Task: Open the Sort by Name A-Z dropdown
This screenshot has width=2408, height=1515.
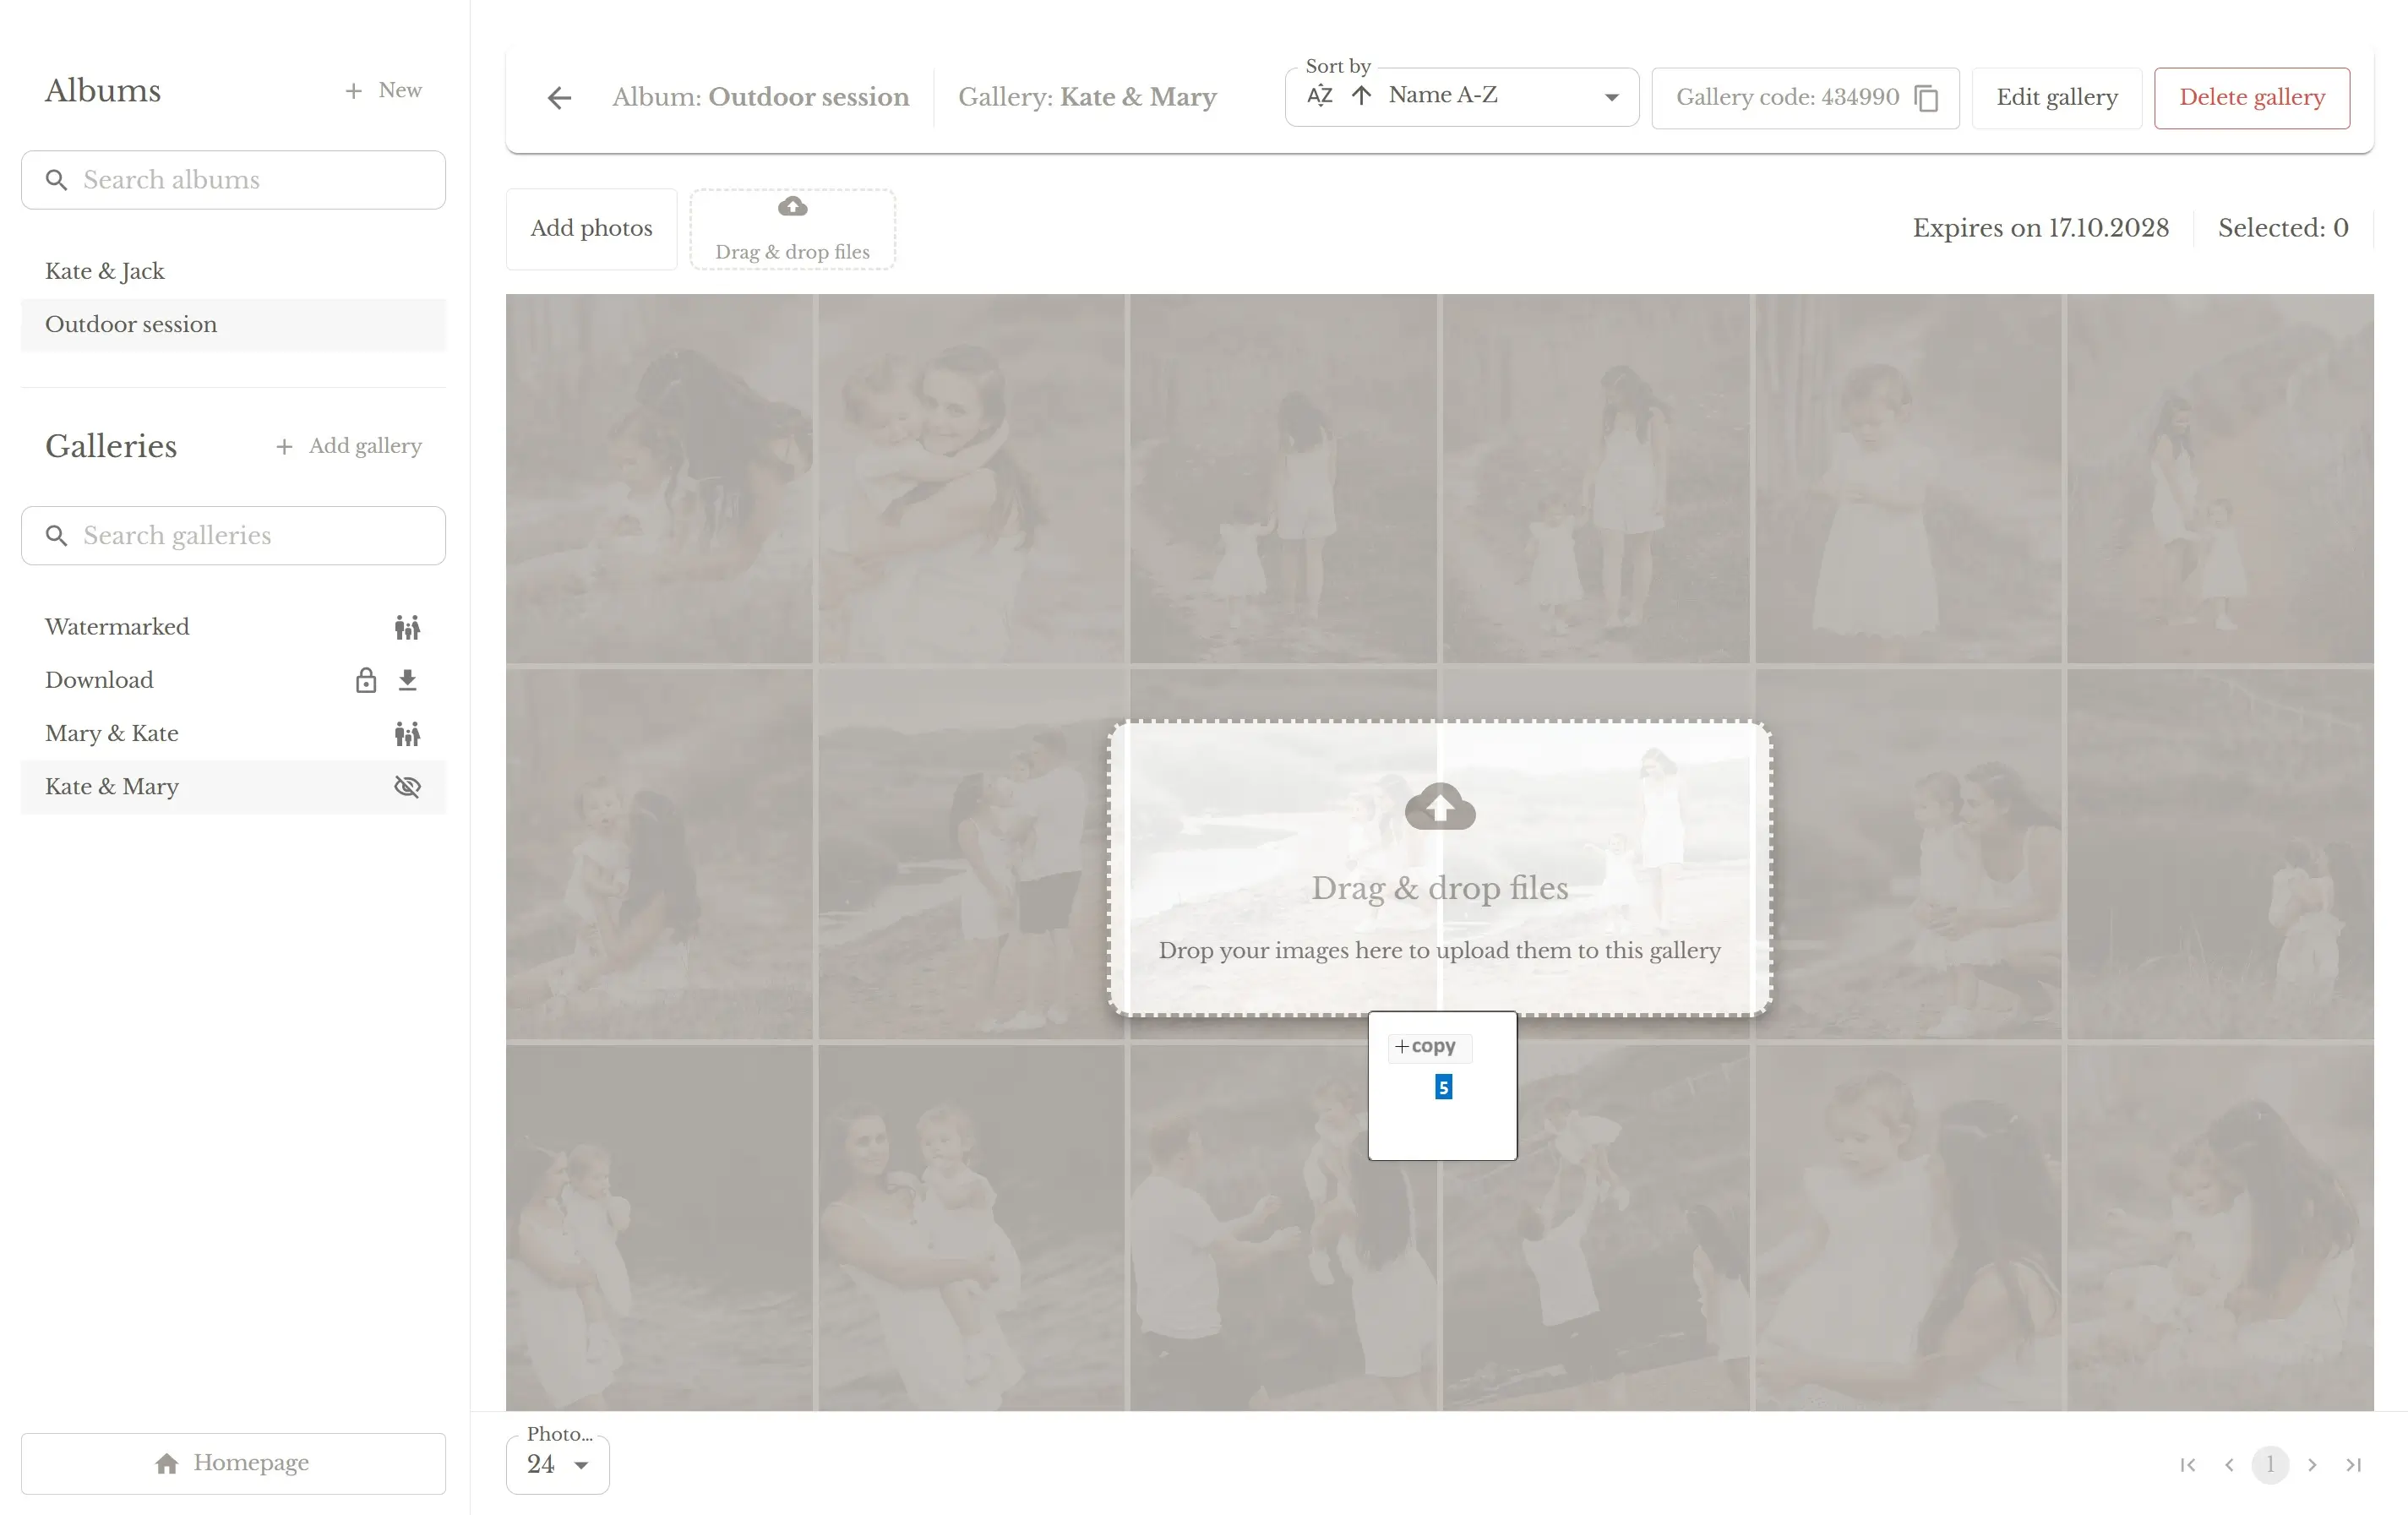Action: (x=1500, y=96)
